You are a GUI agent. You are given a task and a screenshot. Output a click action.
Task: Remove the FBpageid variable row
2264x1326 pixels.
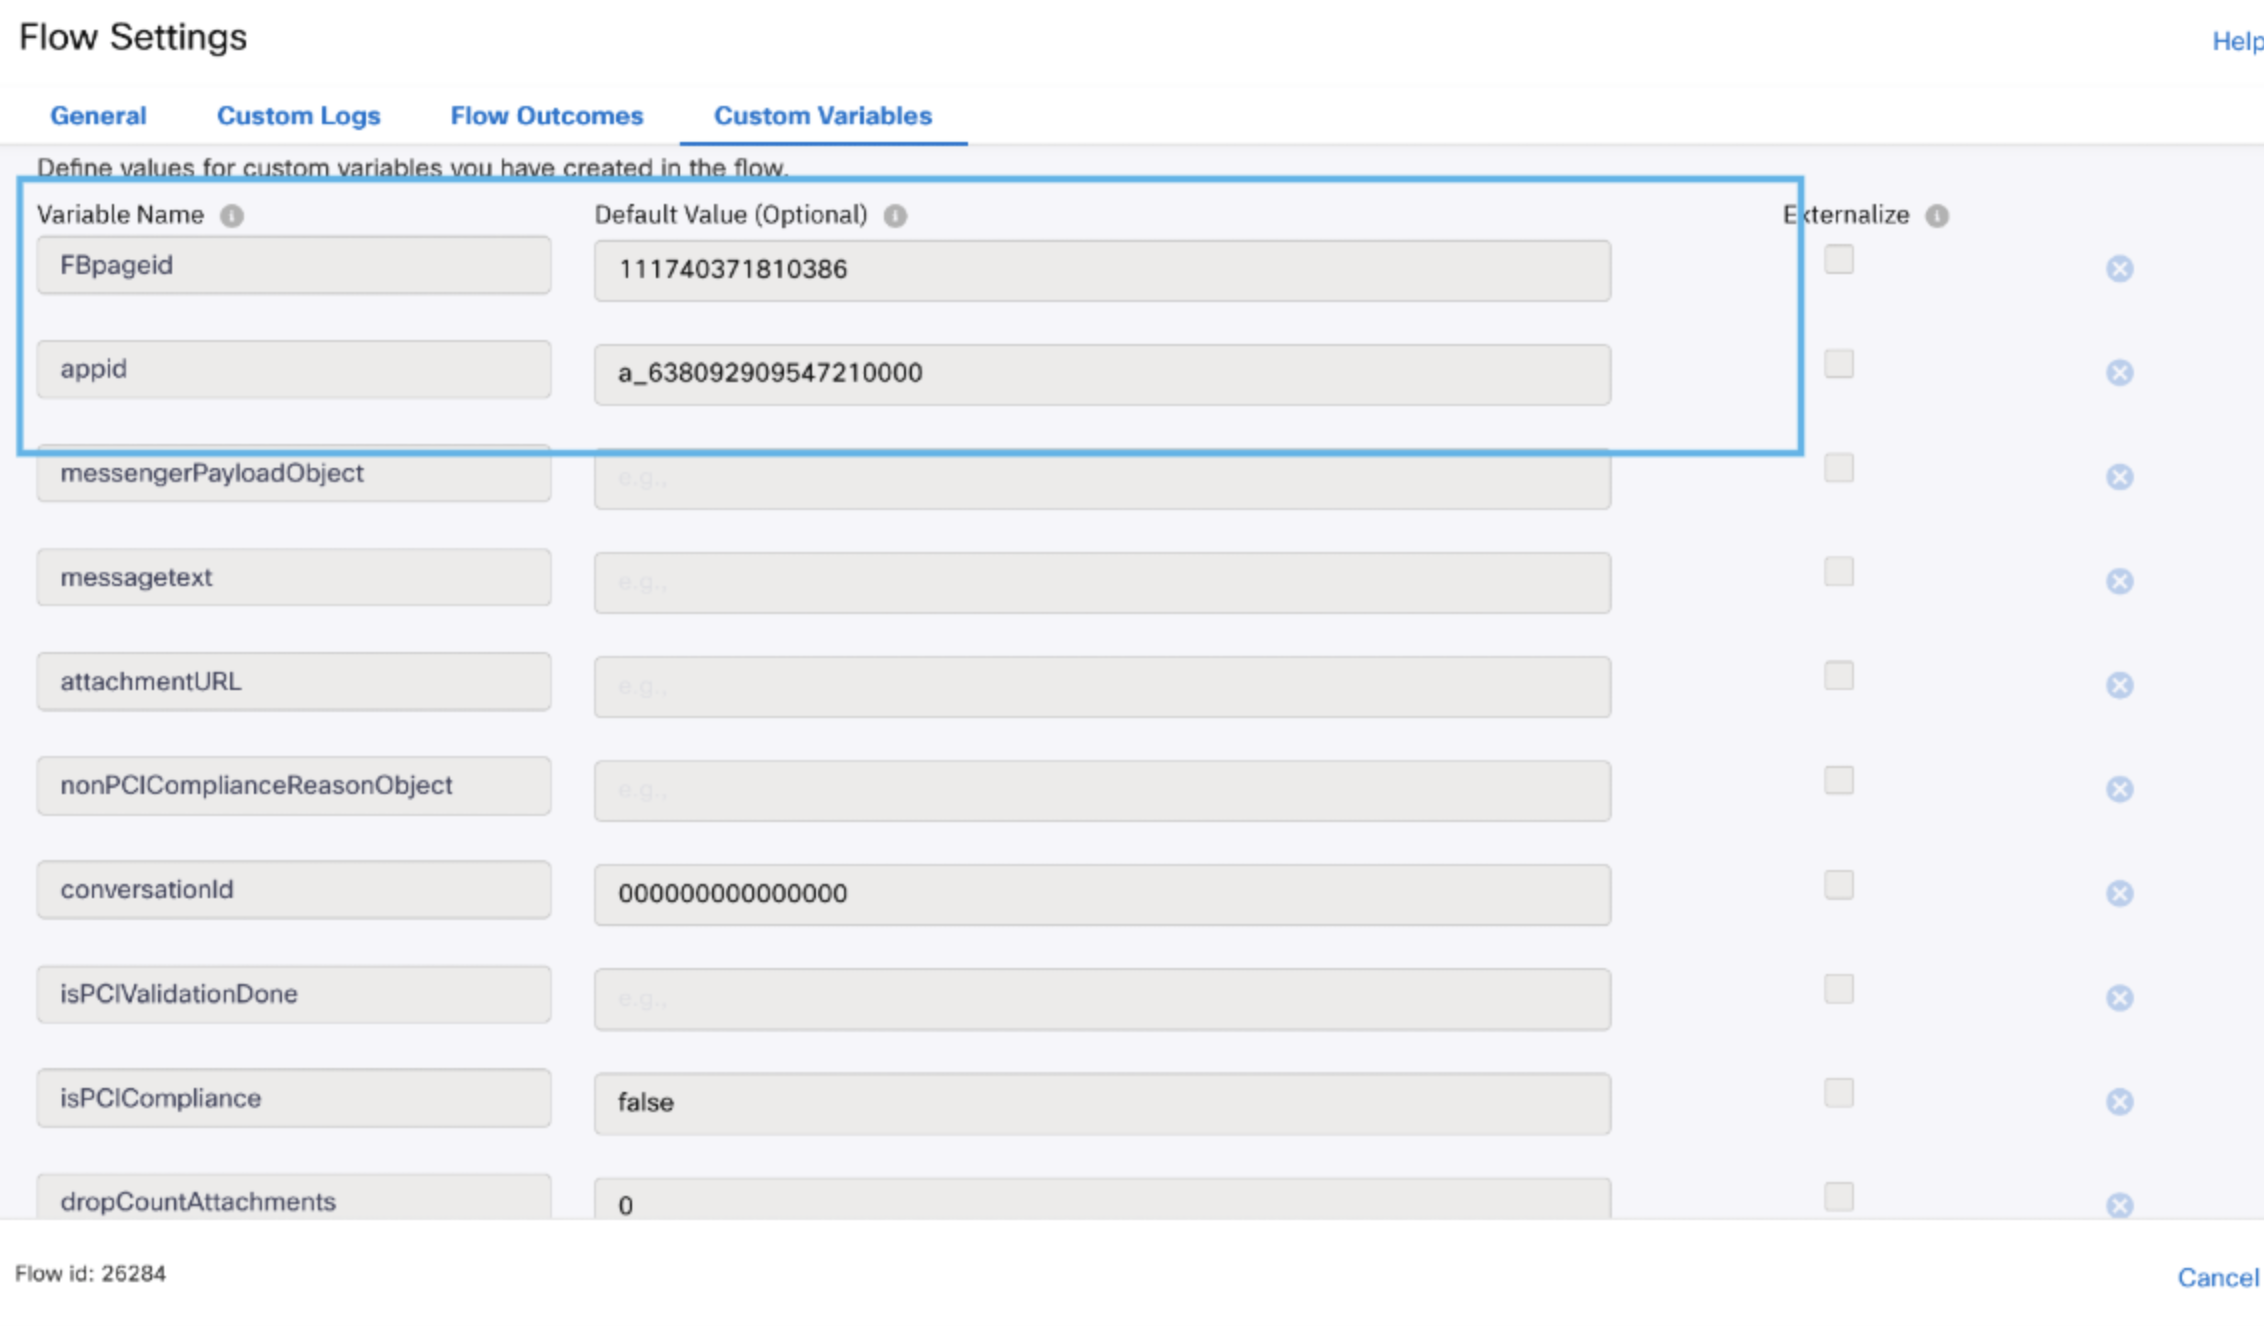click(2119, 269)
